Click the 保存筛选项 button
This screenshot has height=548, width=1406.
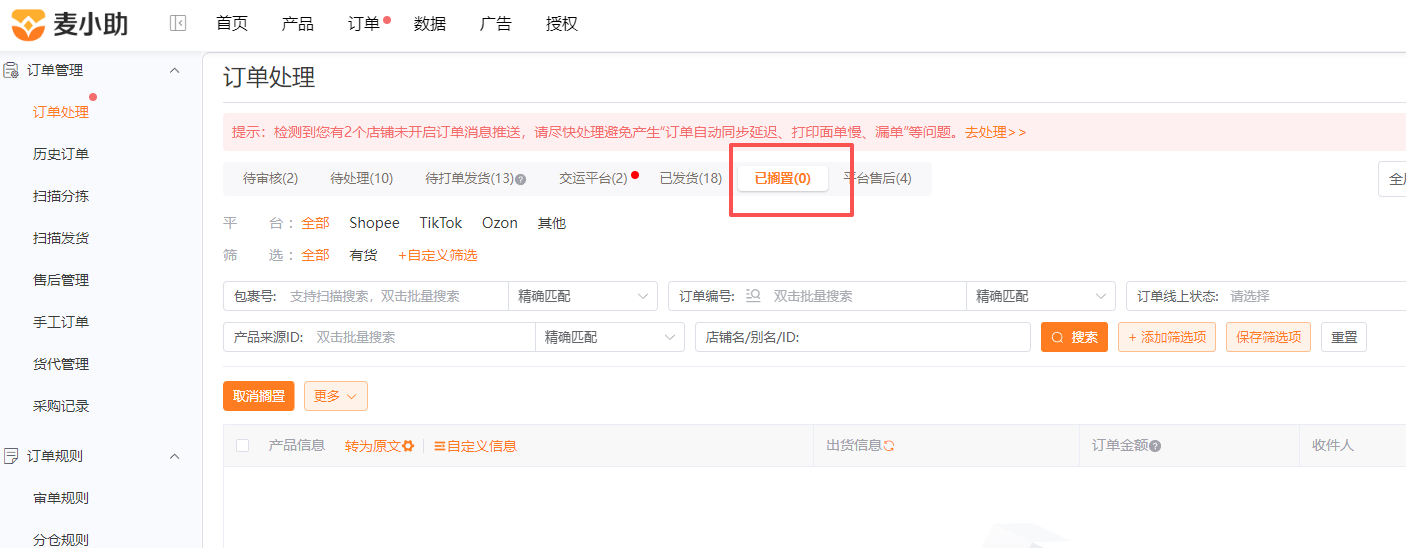[x=1268, y=337]
